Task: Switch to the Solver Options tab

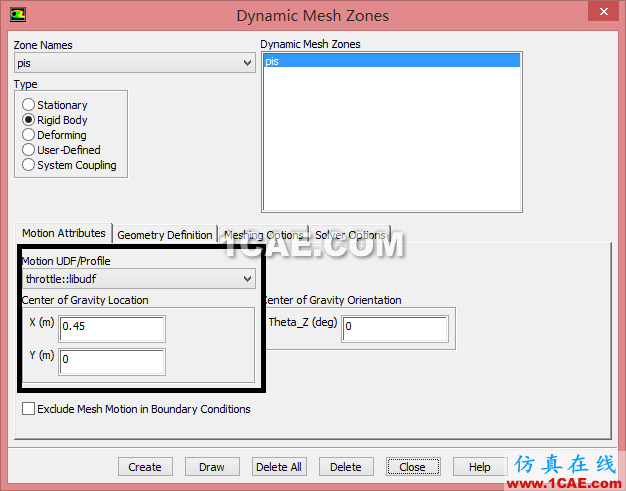Action: 350,235
